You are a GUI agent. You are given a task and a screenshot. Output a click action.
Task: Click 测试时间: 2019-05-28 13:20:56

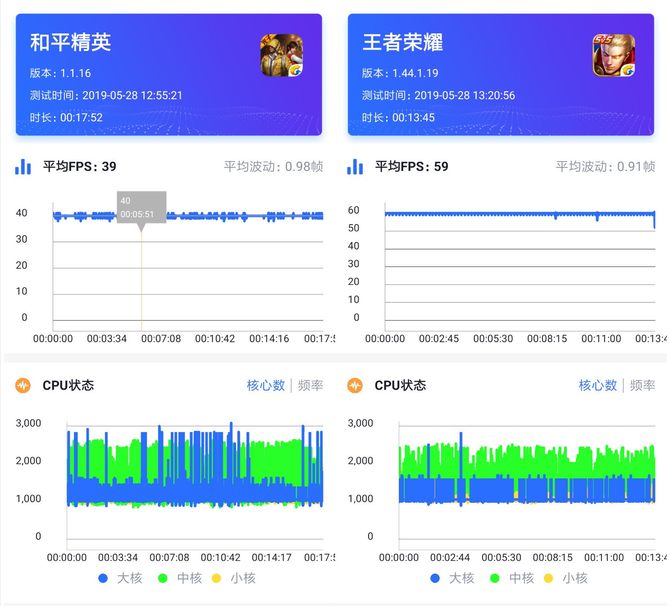pos(438,95)
